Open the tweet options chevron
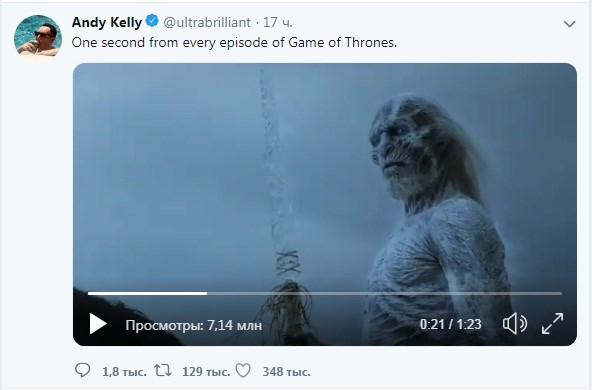Viewport: 592px width, 390px height. coord(569,24)
